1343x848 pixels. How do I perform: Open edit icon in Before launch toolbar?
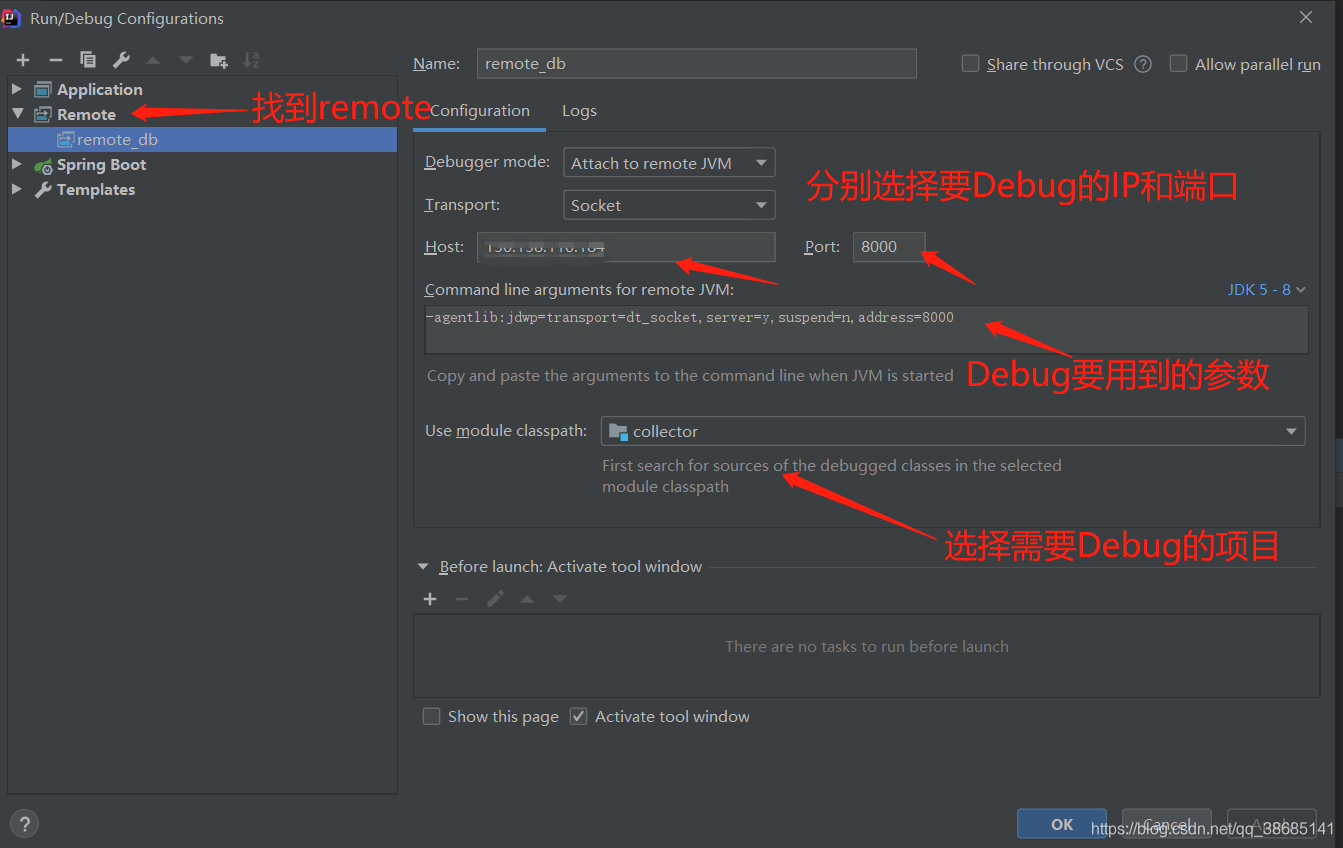coord(494,598)
